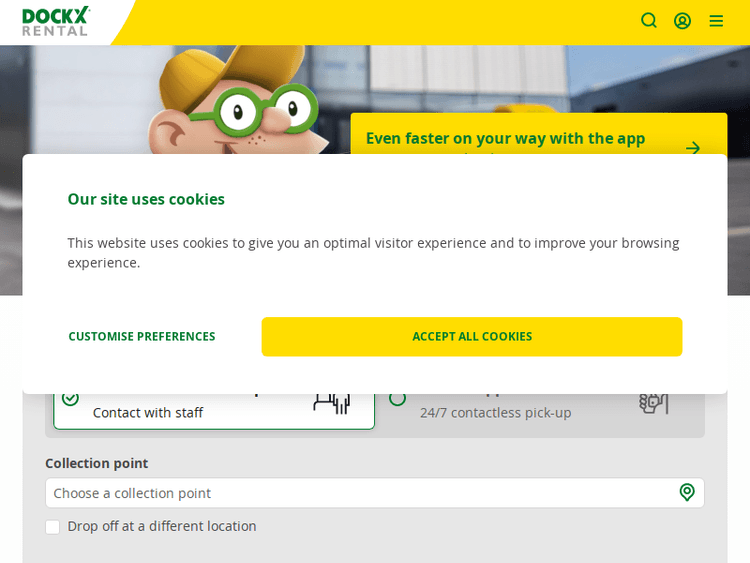Screen dimensions: 750x563
Task: Click the 'Our site uses cookies' heading
Action: pos(146,199)
